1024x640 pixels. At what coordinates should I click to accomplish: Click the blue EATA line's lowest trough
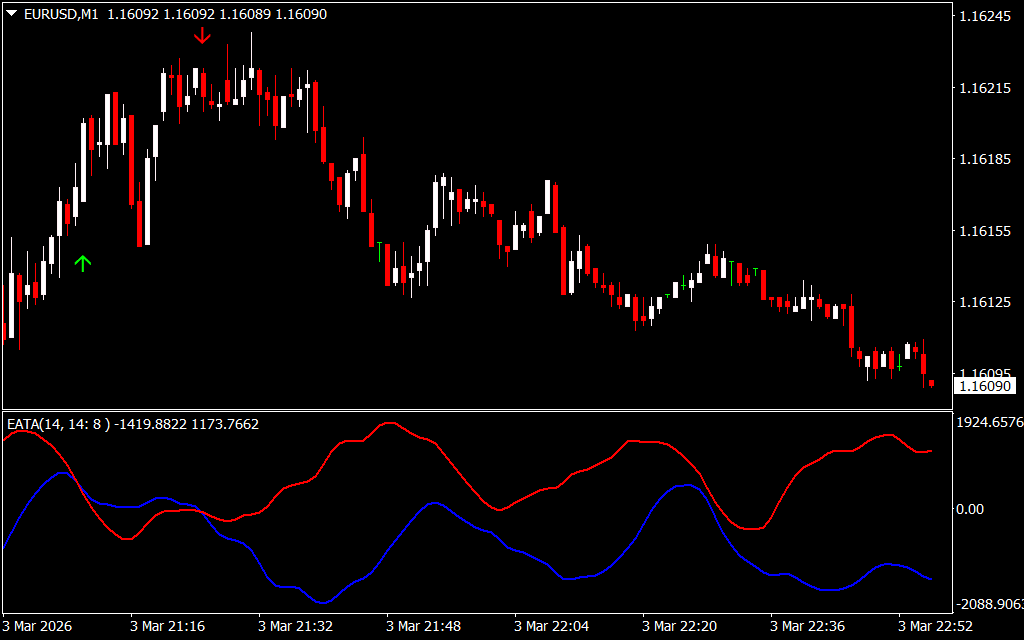point(322,602)
